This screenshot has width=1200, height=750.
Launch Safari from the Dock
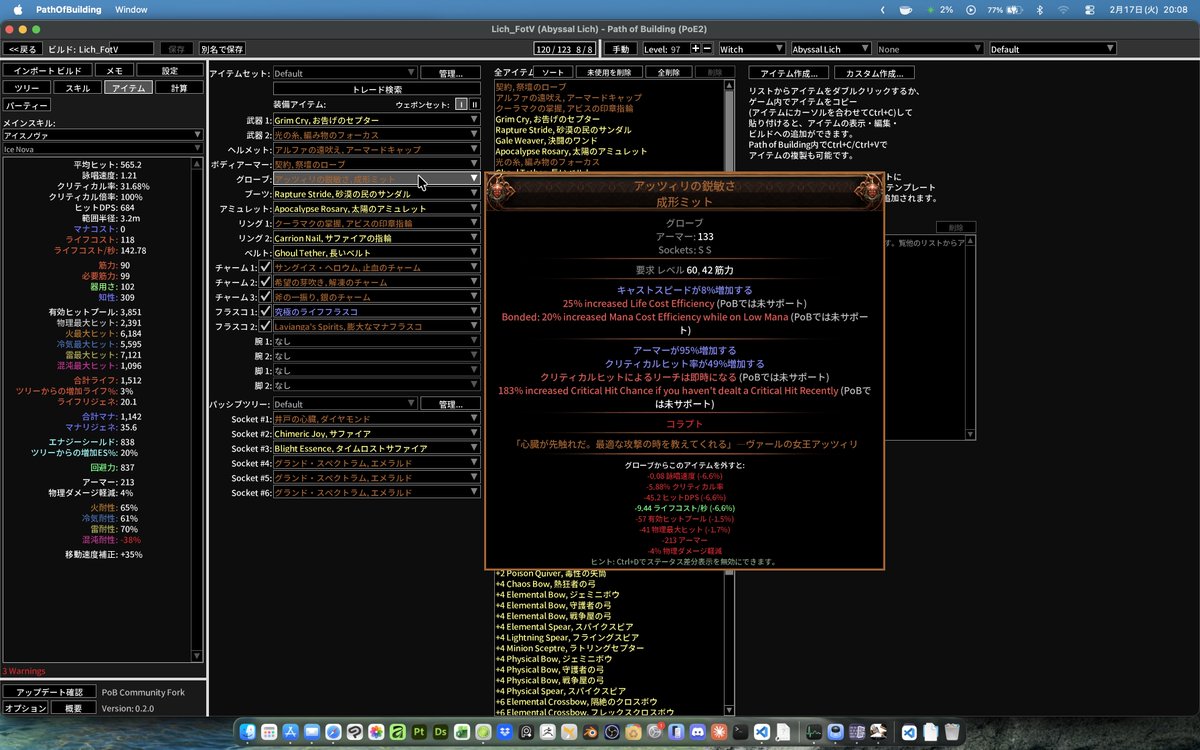(x=333, y=733)
